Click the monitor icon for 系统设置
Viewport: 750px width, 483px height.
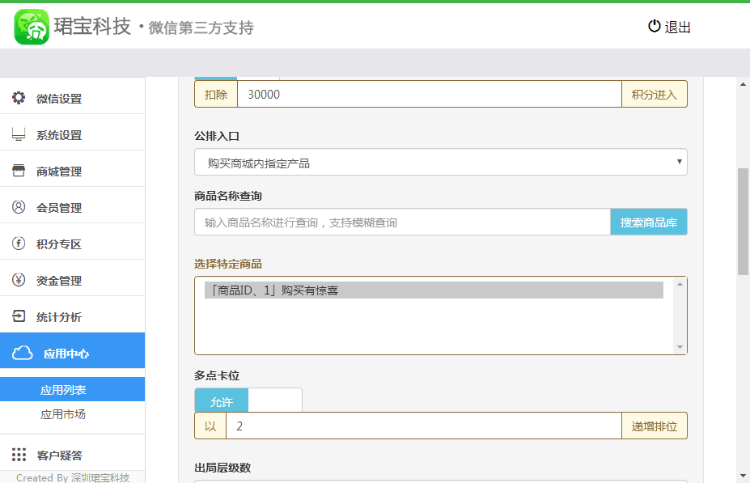coord(19,134)
